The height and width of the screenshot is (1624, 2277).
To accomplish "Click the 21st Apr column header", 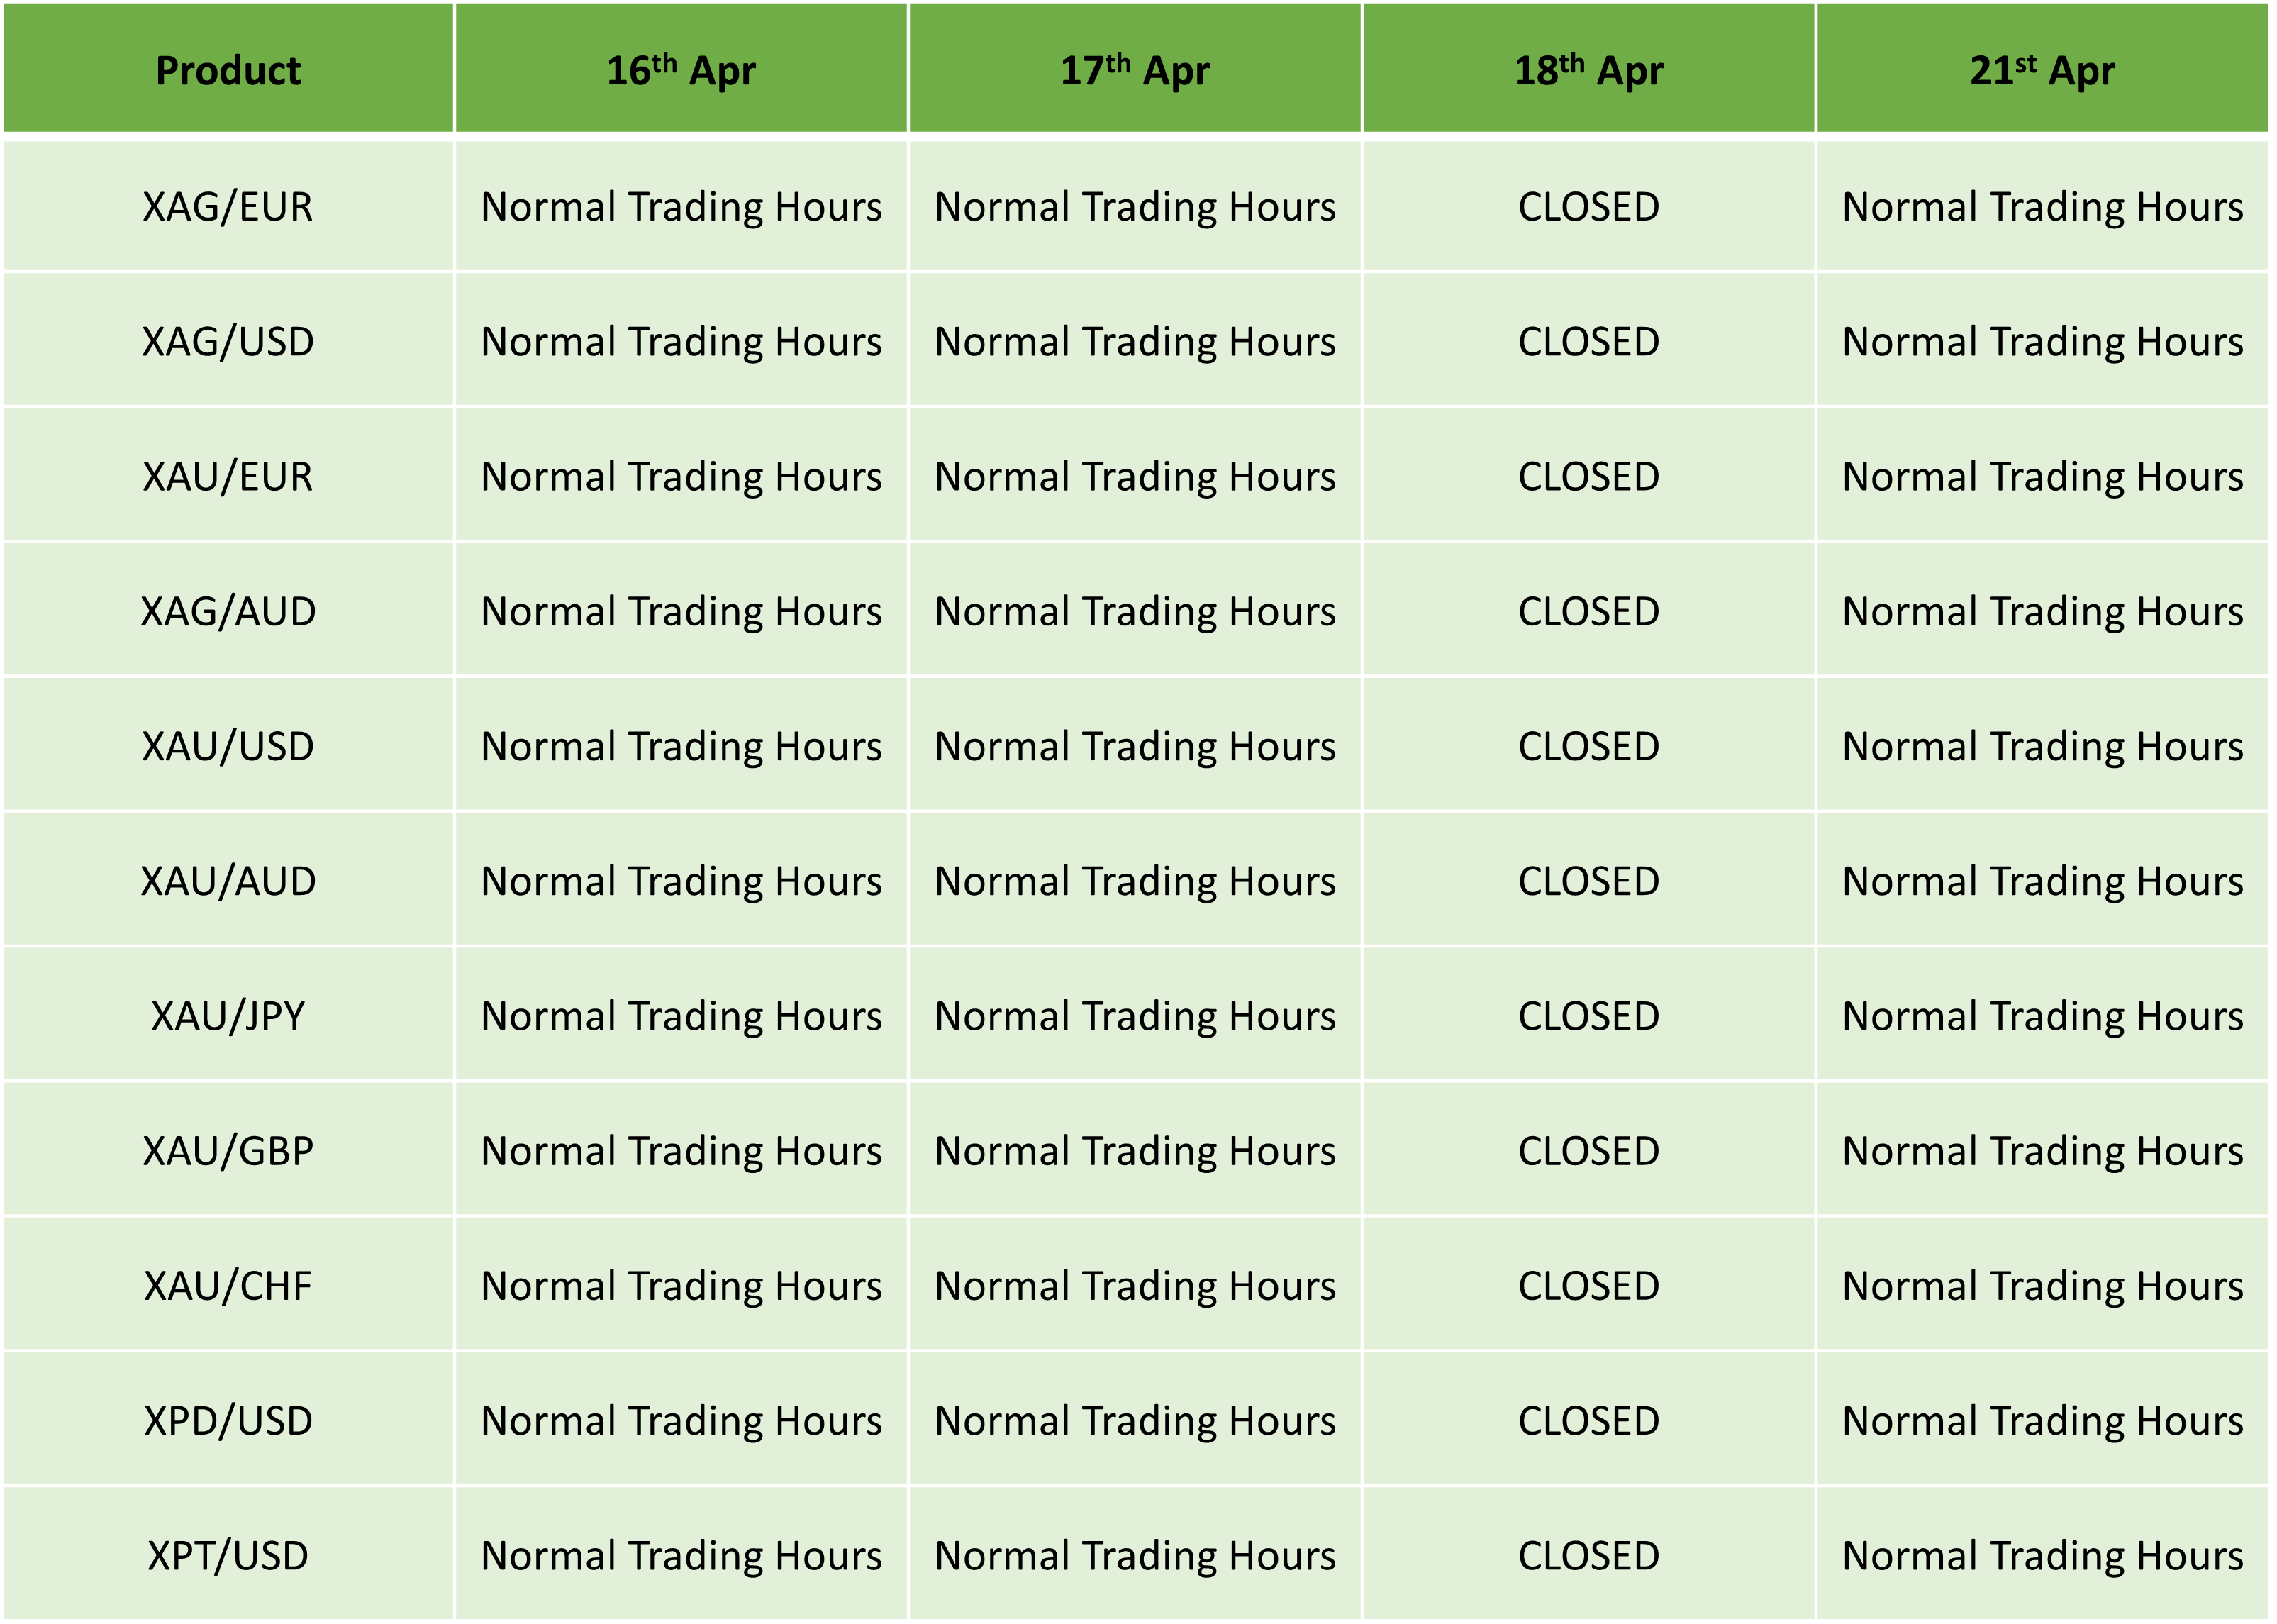I will 2042,68.
